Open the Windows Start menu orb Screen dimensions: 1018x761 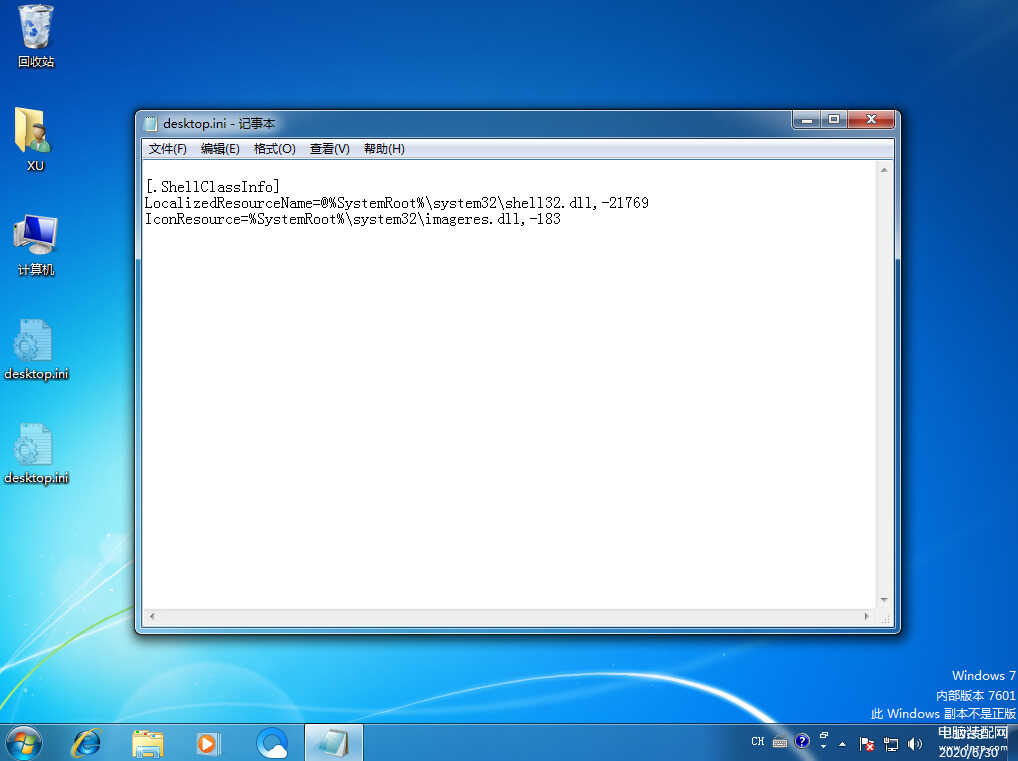point(23,743)
